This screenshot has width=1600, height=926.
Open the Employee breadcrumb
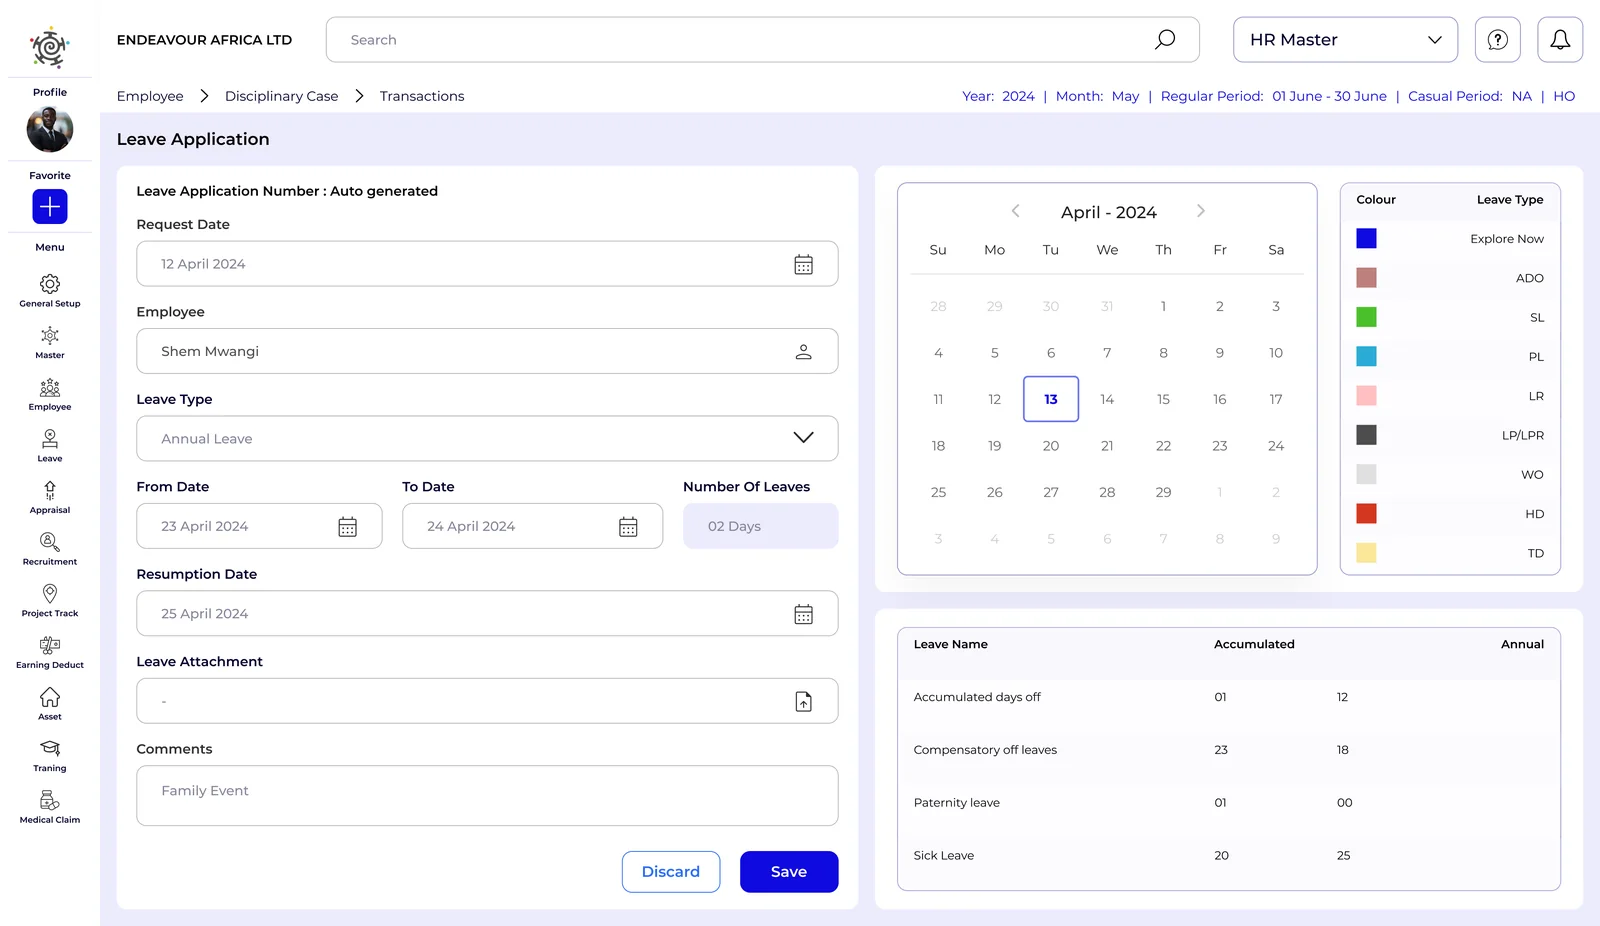pos(150,96)
